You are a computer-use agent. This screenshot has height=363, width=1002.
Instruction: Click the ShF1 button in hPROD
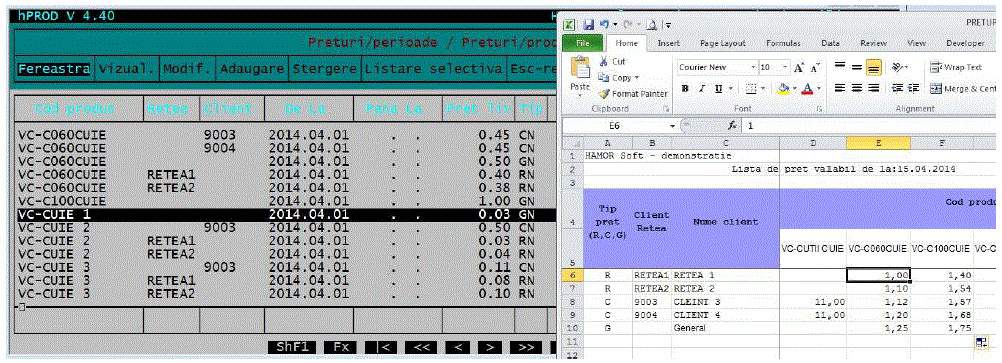[292, 347]
